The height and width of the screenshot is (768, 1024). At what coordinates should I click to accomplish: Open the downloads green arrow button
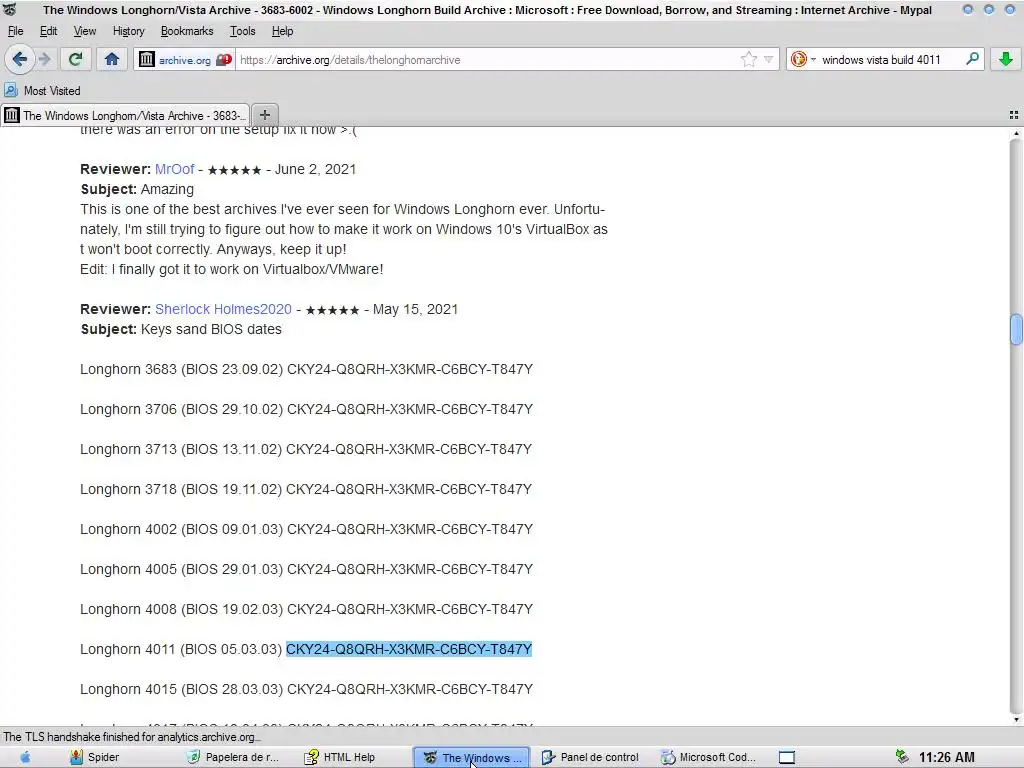point(1006,59)
